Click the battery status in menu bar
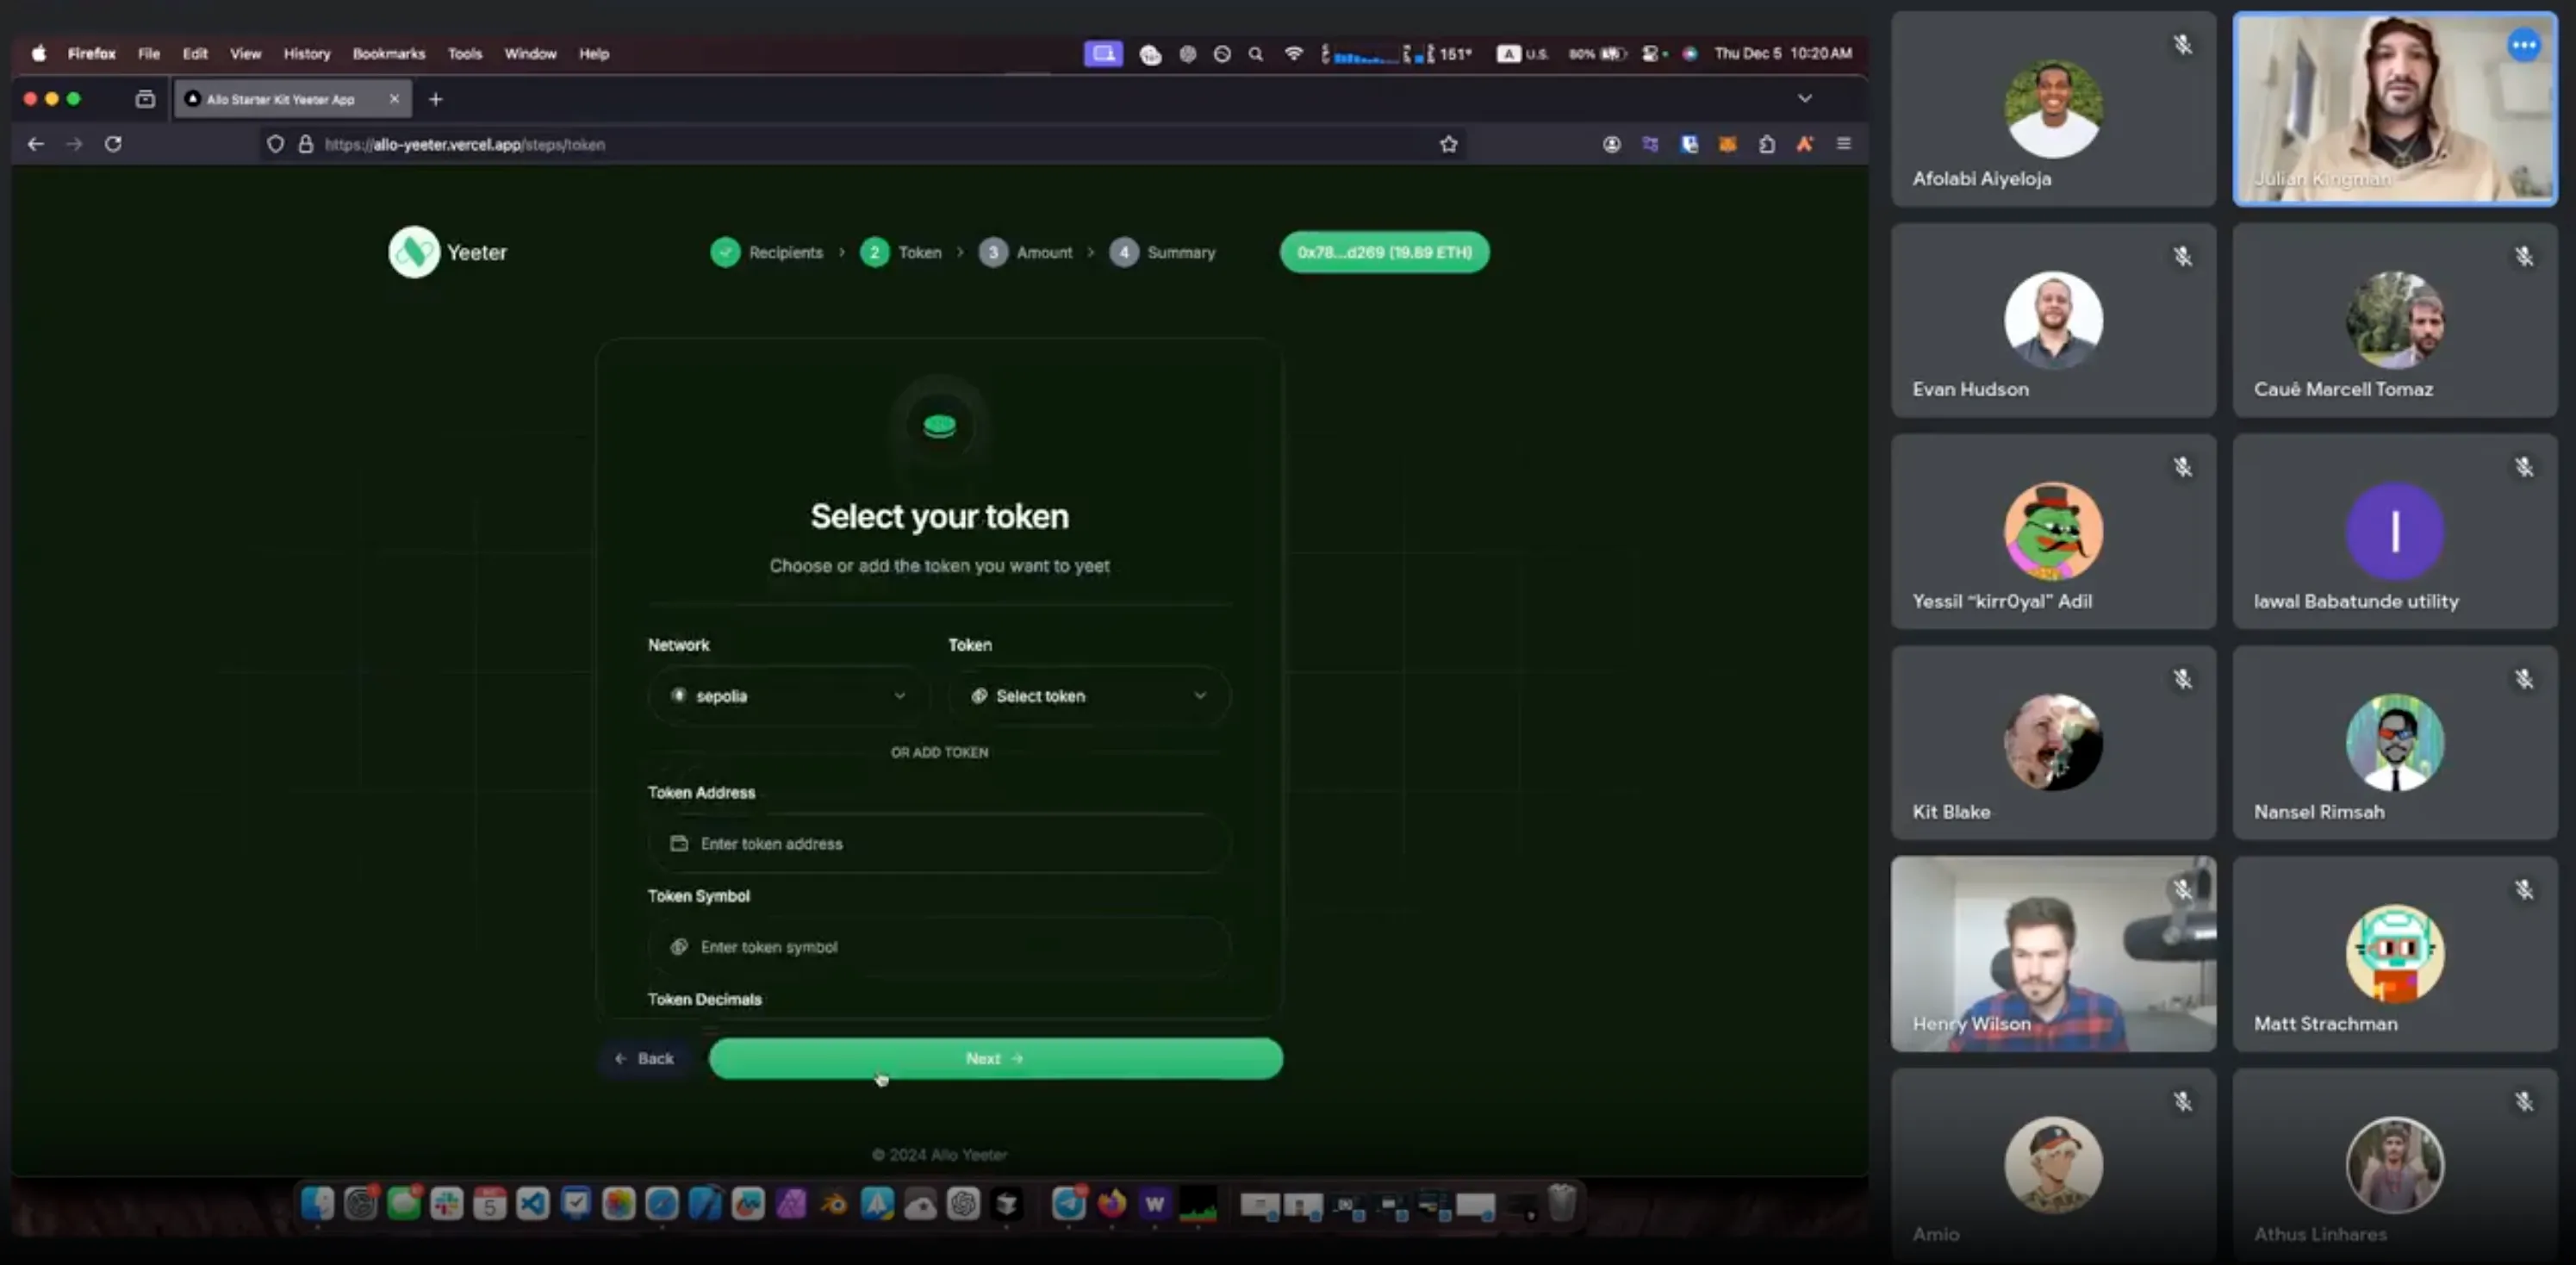The height and width of the screenshot is (1265, 2576). tap(1597, 53)
